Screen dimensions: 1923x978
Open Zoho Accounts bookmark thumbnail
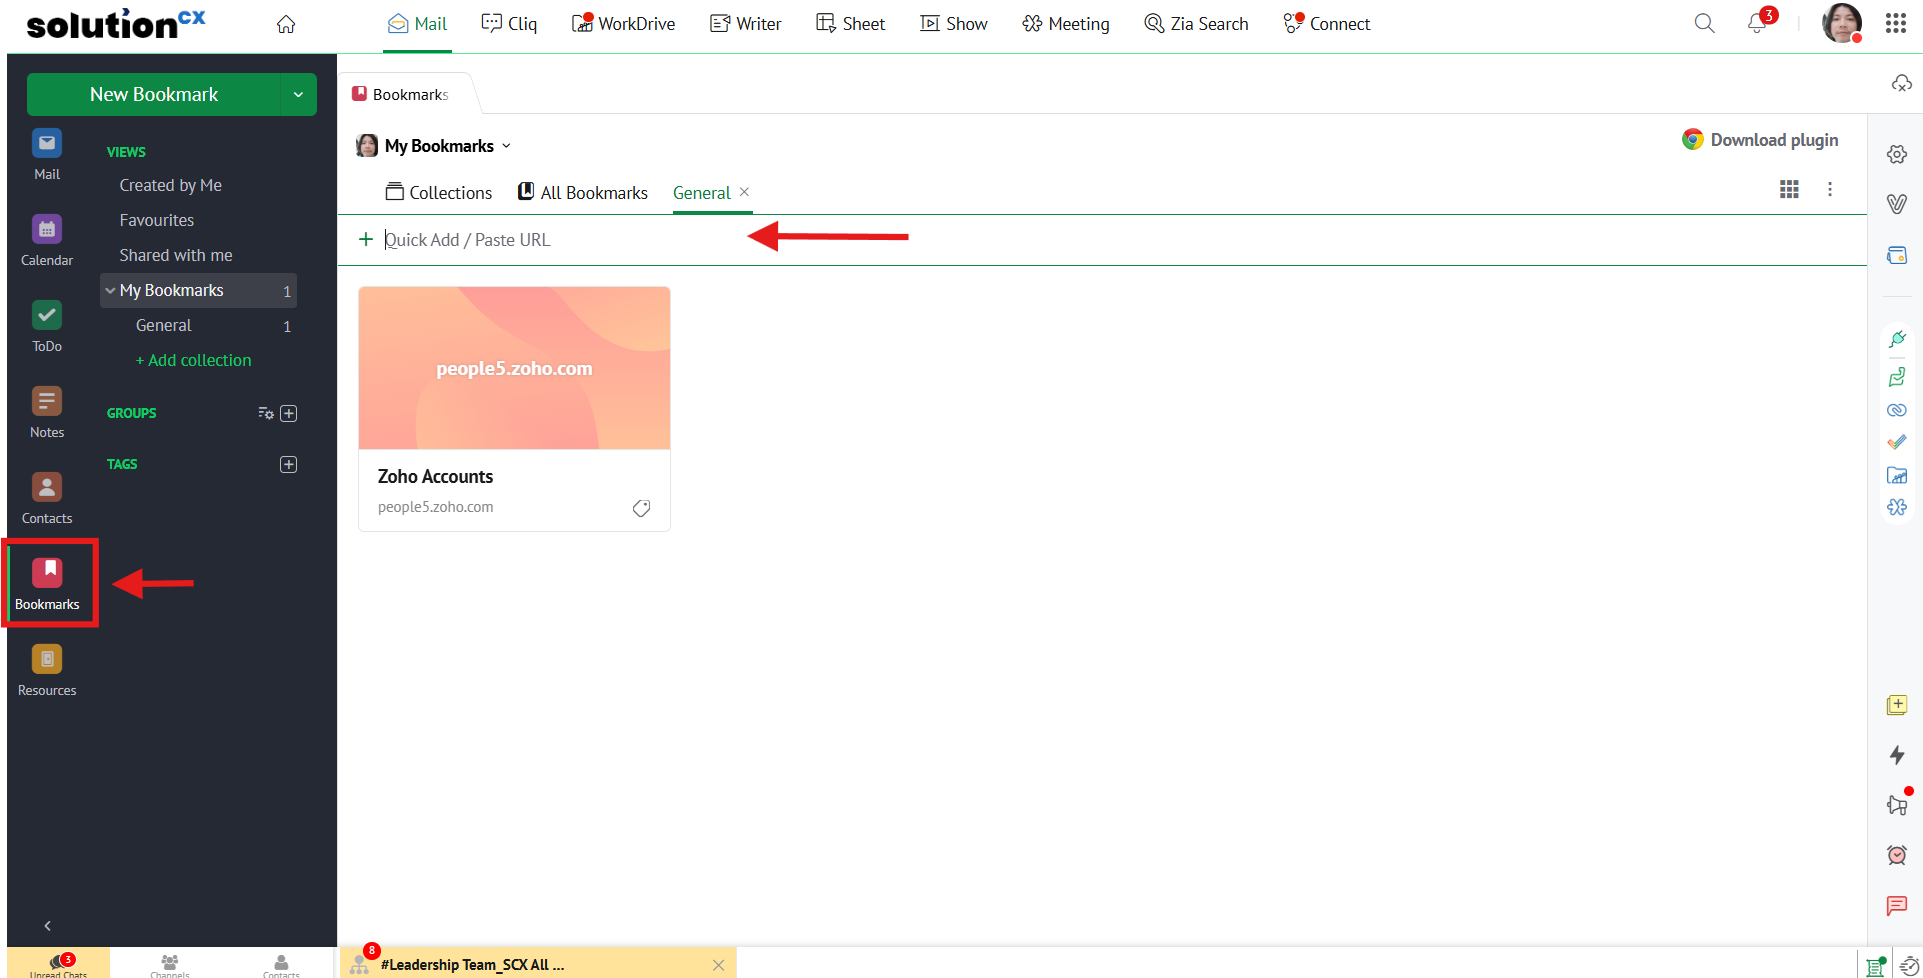tap(514, 368)
